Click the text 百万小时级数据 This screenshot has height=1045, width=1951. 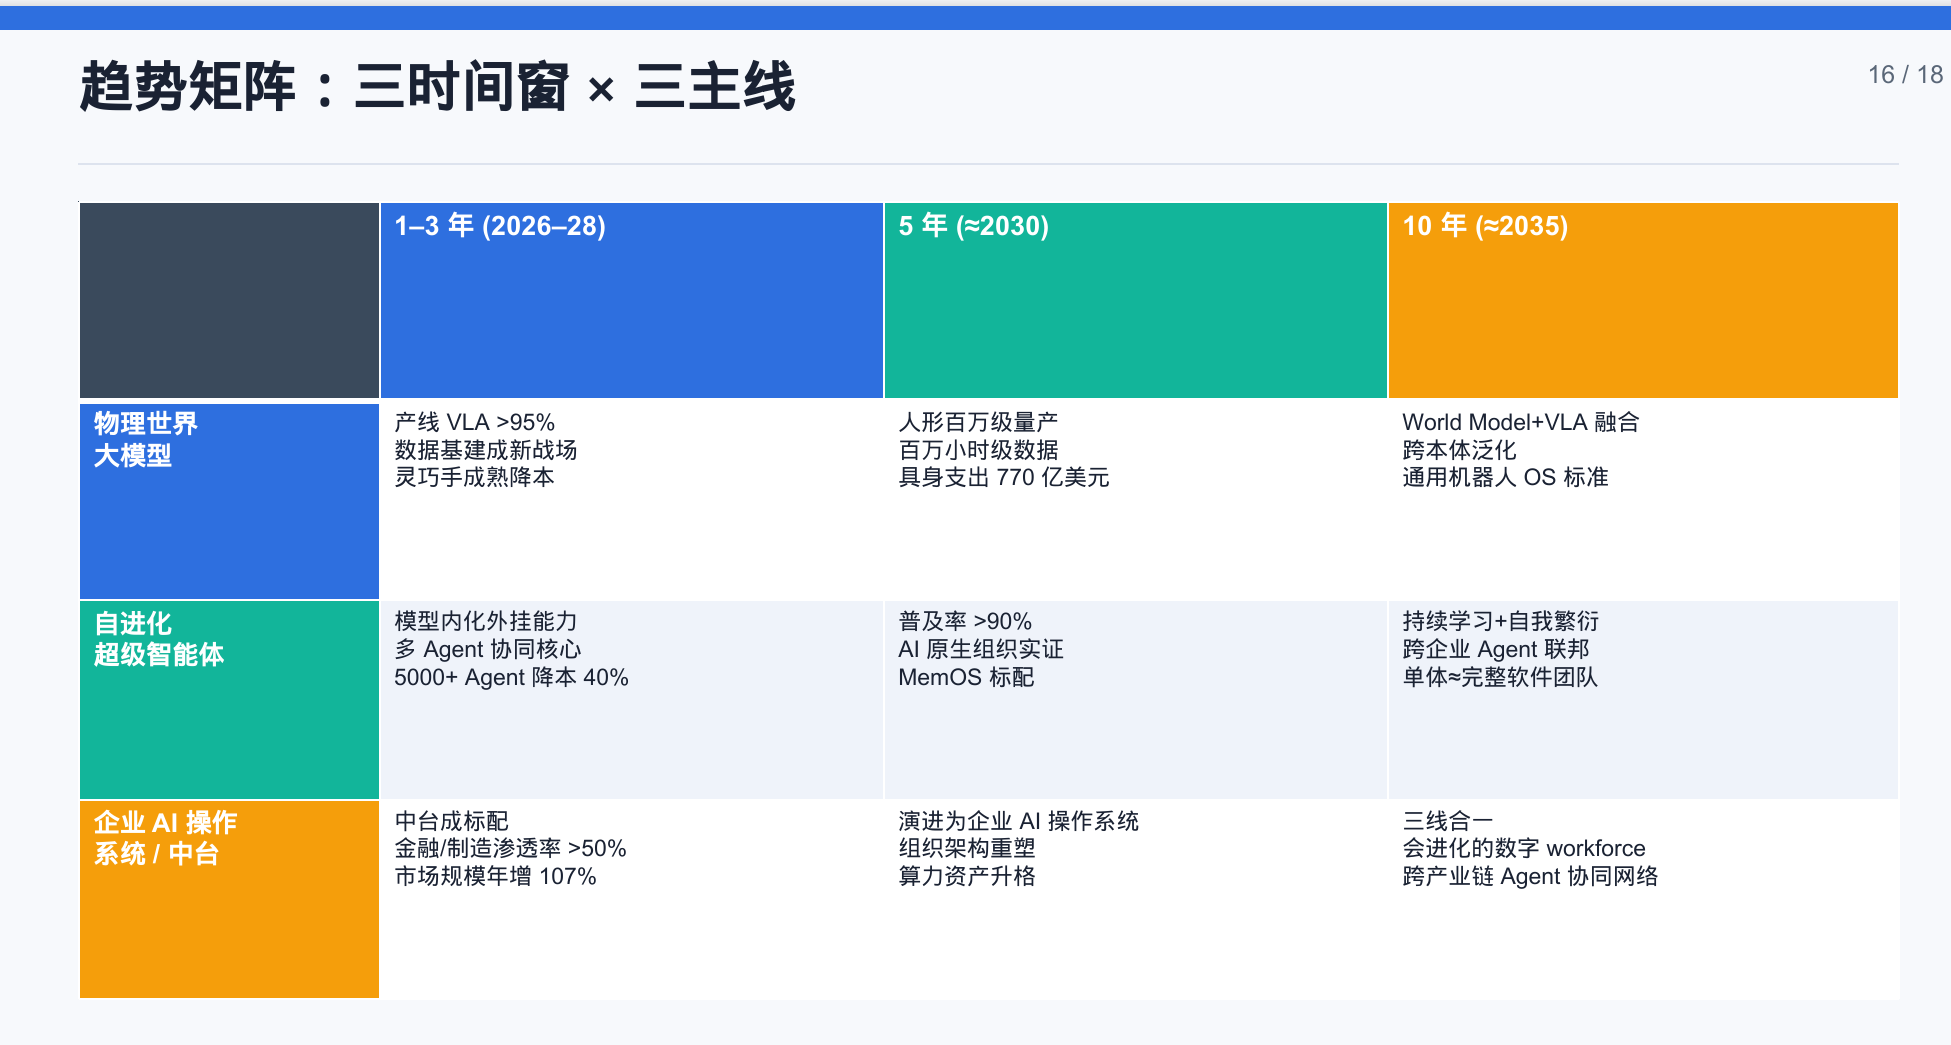click(978, 450)
